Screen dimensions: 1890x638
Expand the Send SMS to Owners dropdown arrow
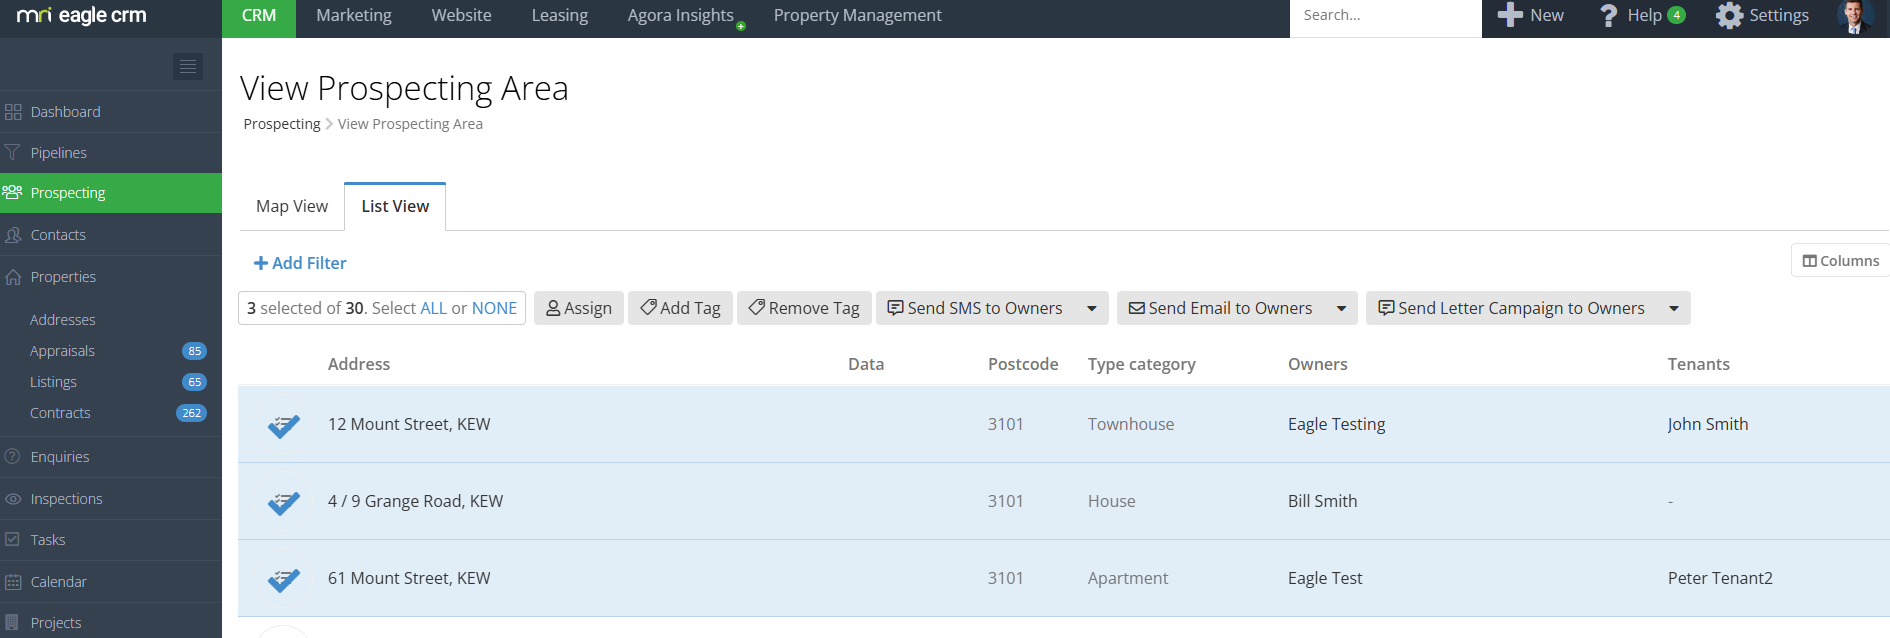click(x=1092, y=309)
